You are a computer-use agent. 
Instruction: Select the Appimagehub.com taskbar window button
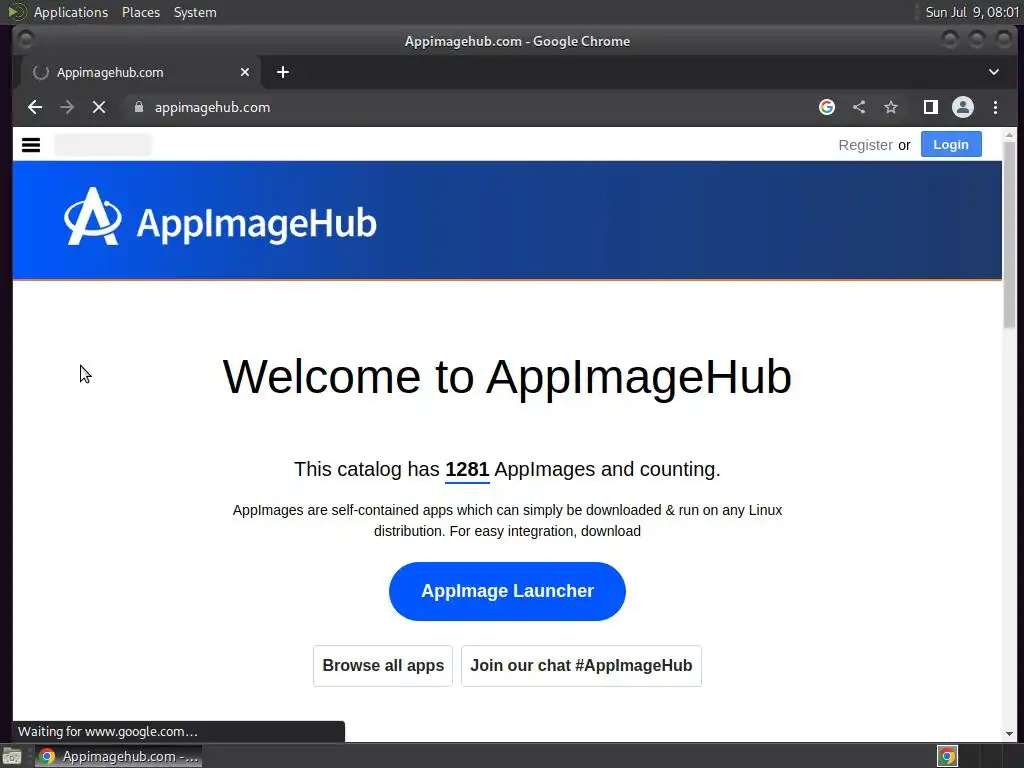pos(118,756)
